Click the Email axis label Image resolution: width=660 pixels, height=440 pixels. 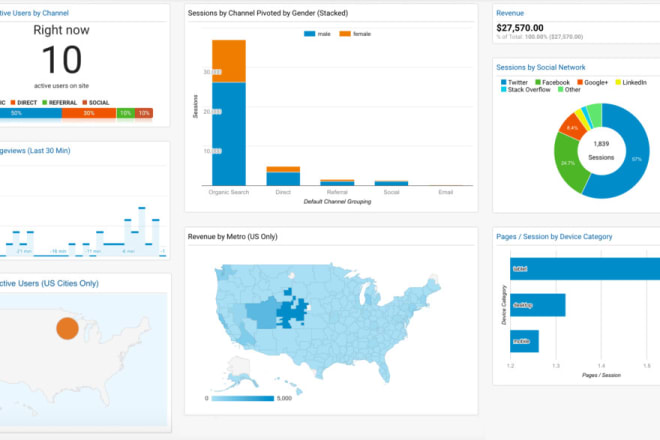pos(446,192)
